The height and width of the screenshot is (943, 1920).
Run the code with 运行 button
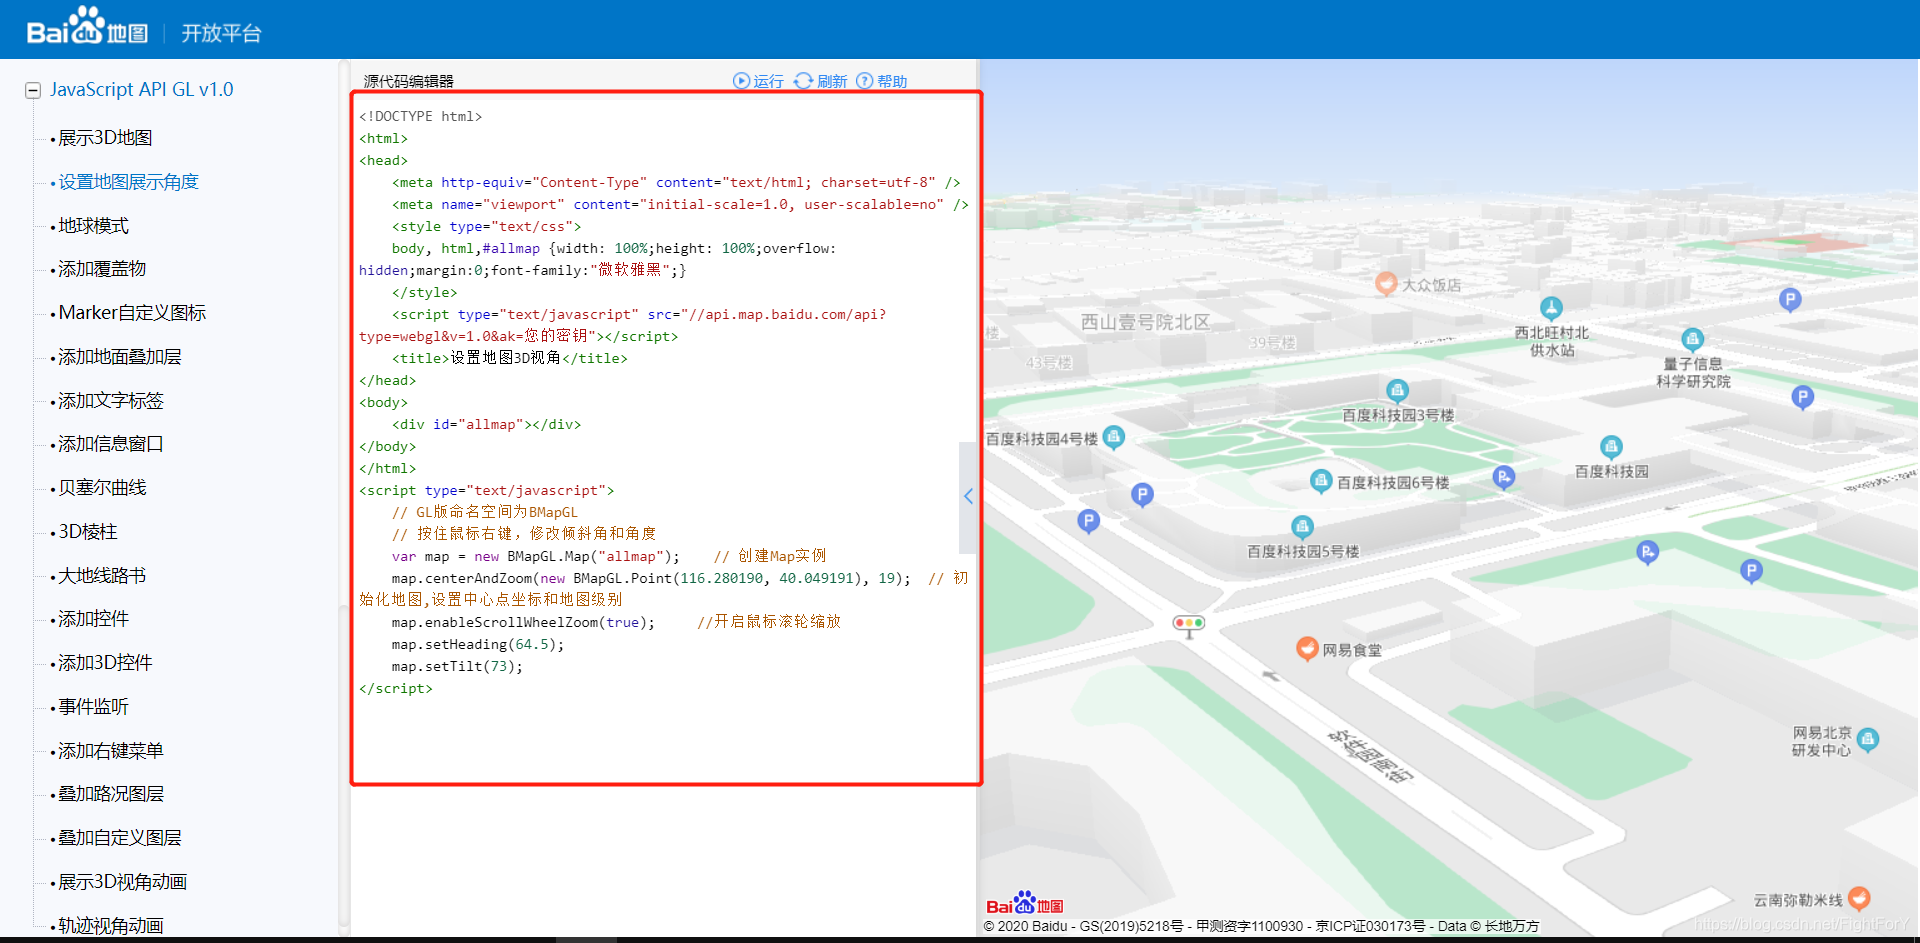point(759,81)
